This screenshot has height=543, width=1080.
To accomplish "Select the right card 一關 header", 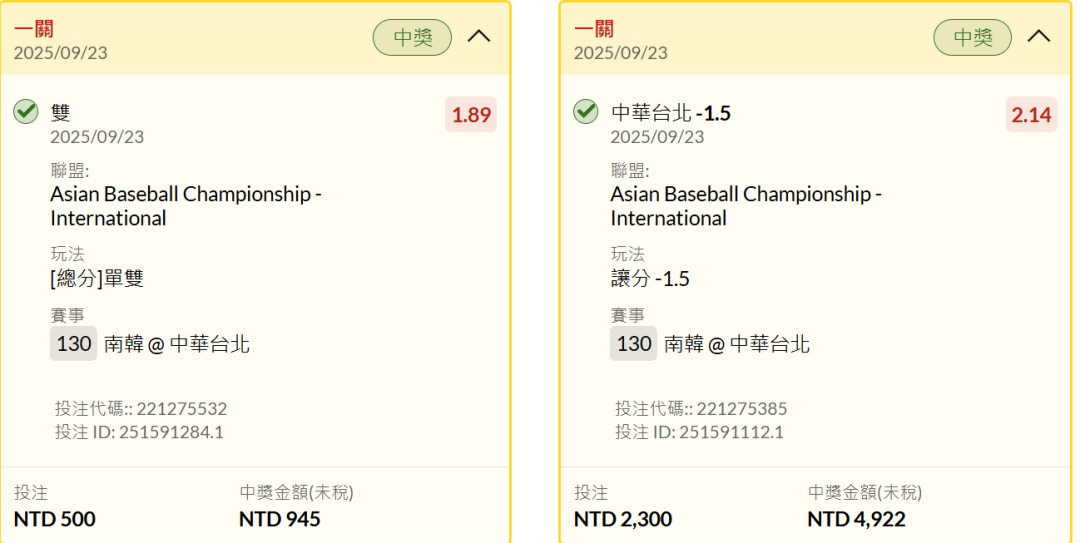I will [x=593, y=29].
